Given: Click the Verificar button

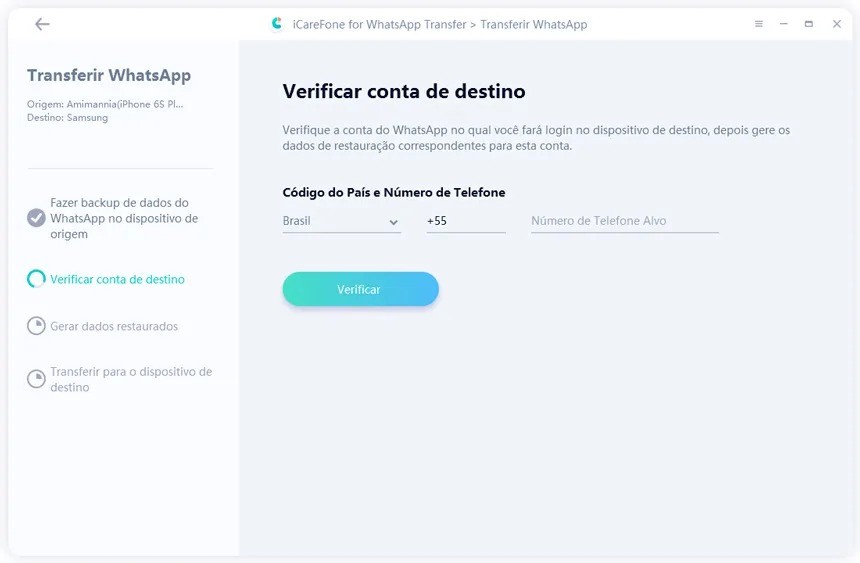Looking at the screenshot, I should tap(360, 289).
